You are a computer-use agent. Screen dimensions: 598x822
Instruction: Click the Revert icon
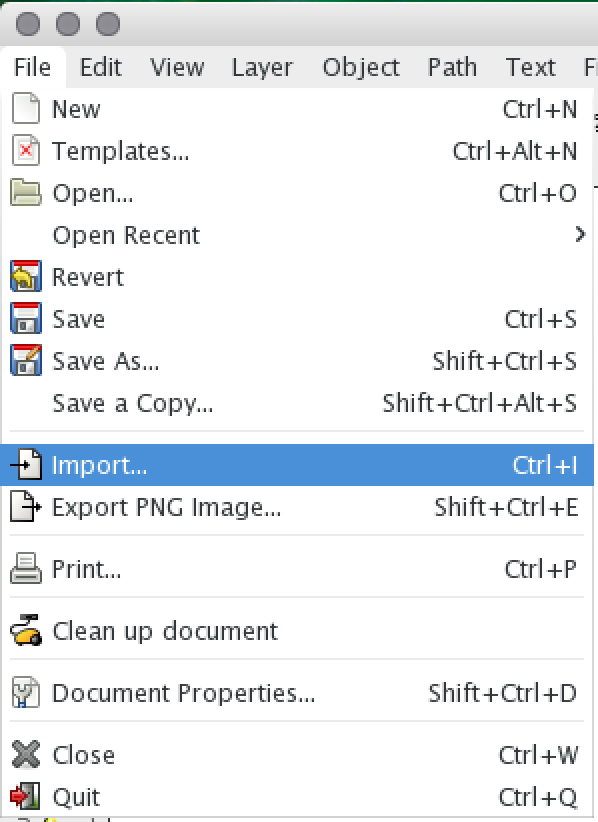(x=26, y=276)
